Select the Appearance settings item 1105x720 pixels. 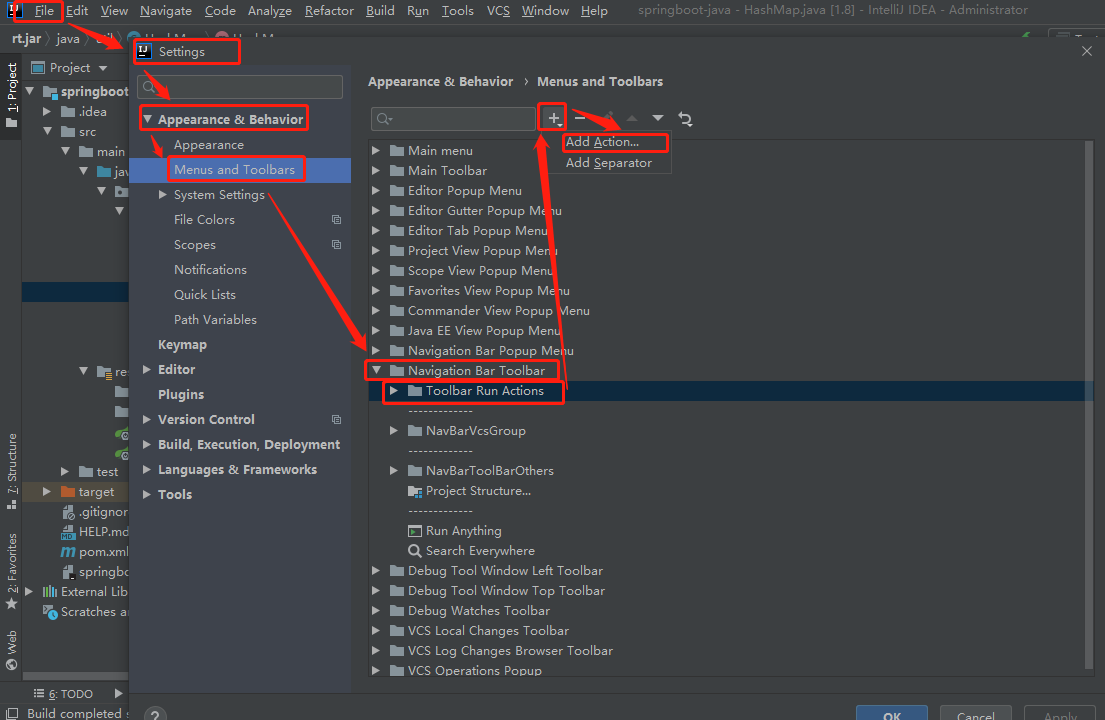(209, 144)
